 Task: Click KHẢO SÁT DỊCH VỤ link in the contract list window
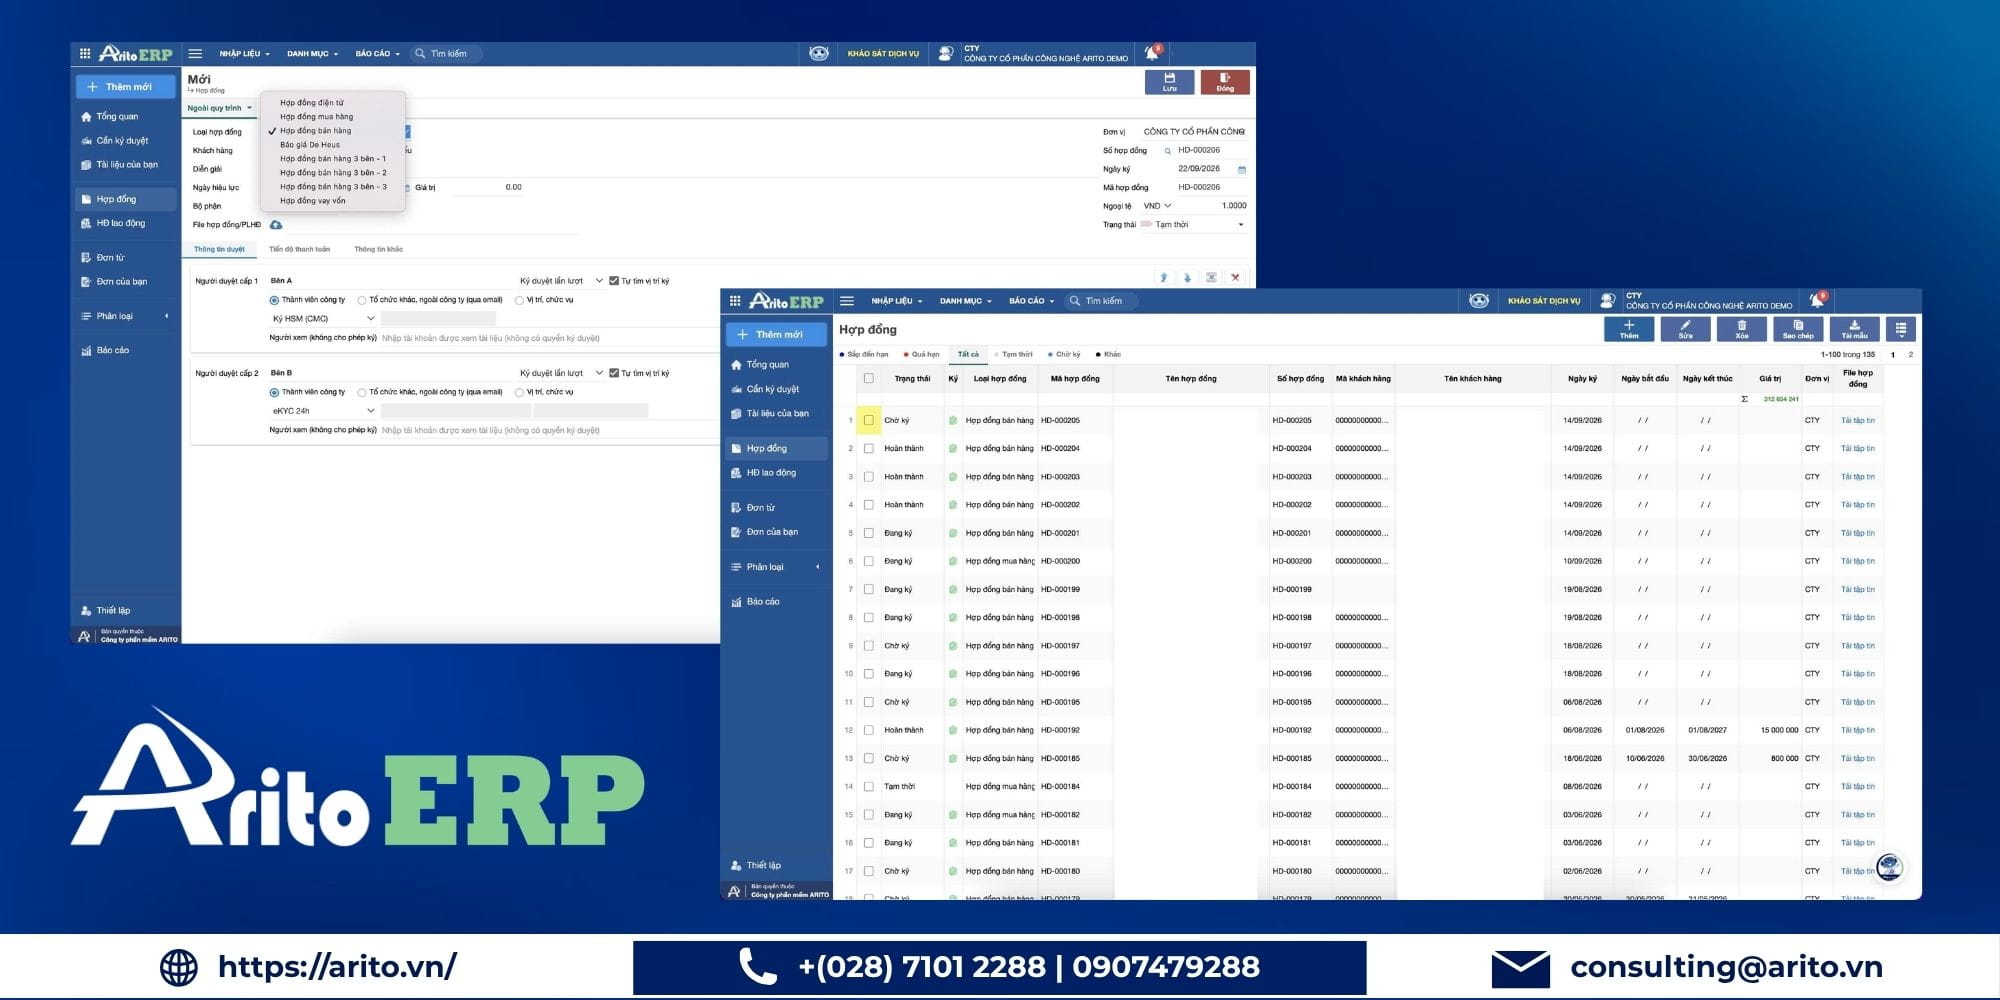pyautogui.click(x=1544, y=301)
